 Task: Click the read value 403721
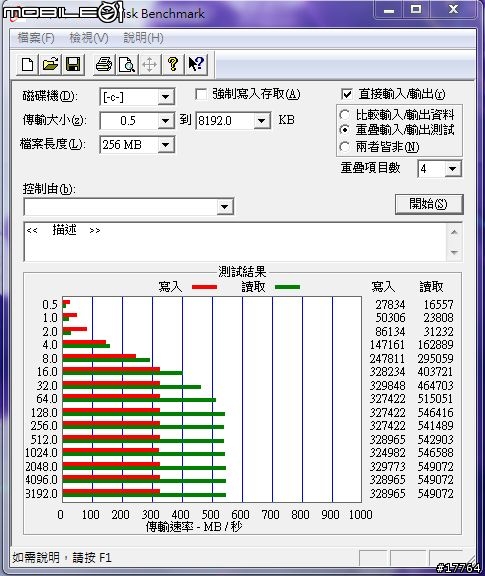435,372
